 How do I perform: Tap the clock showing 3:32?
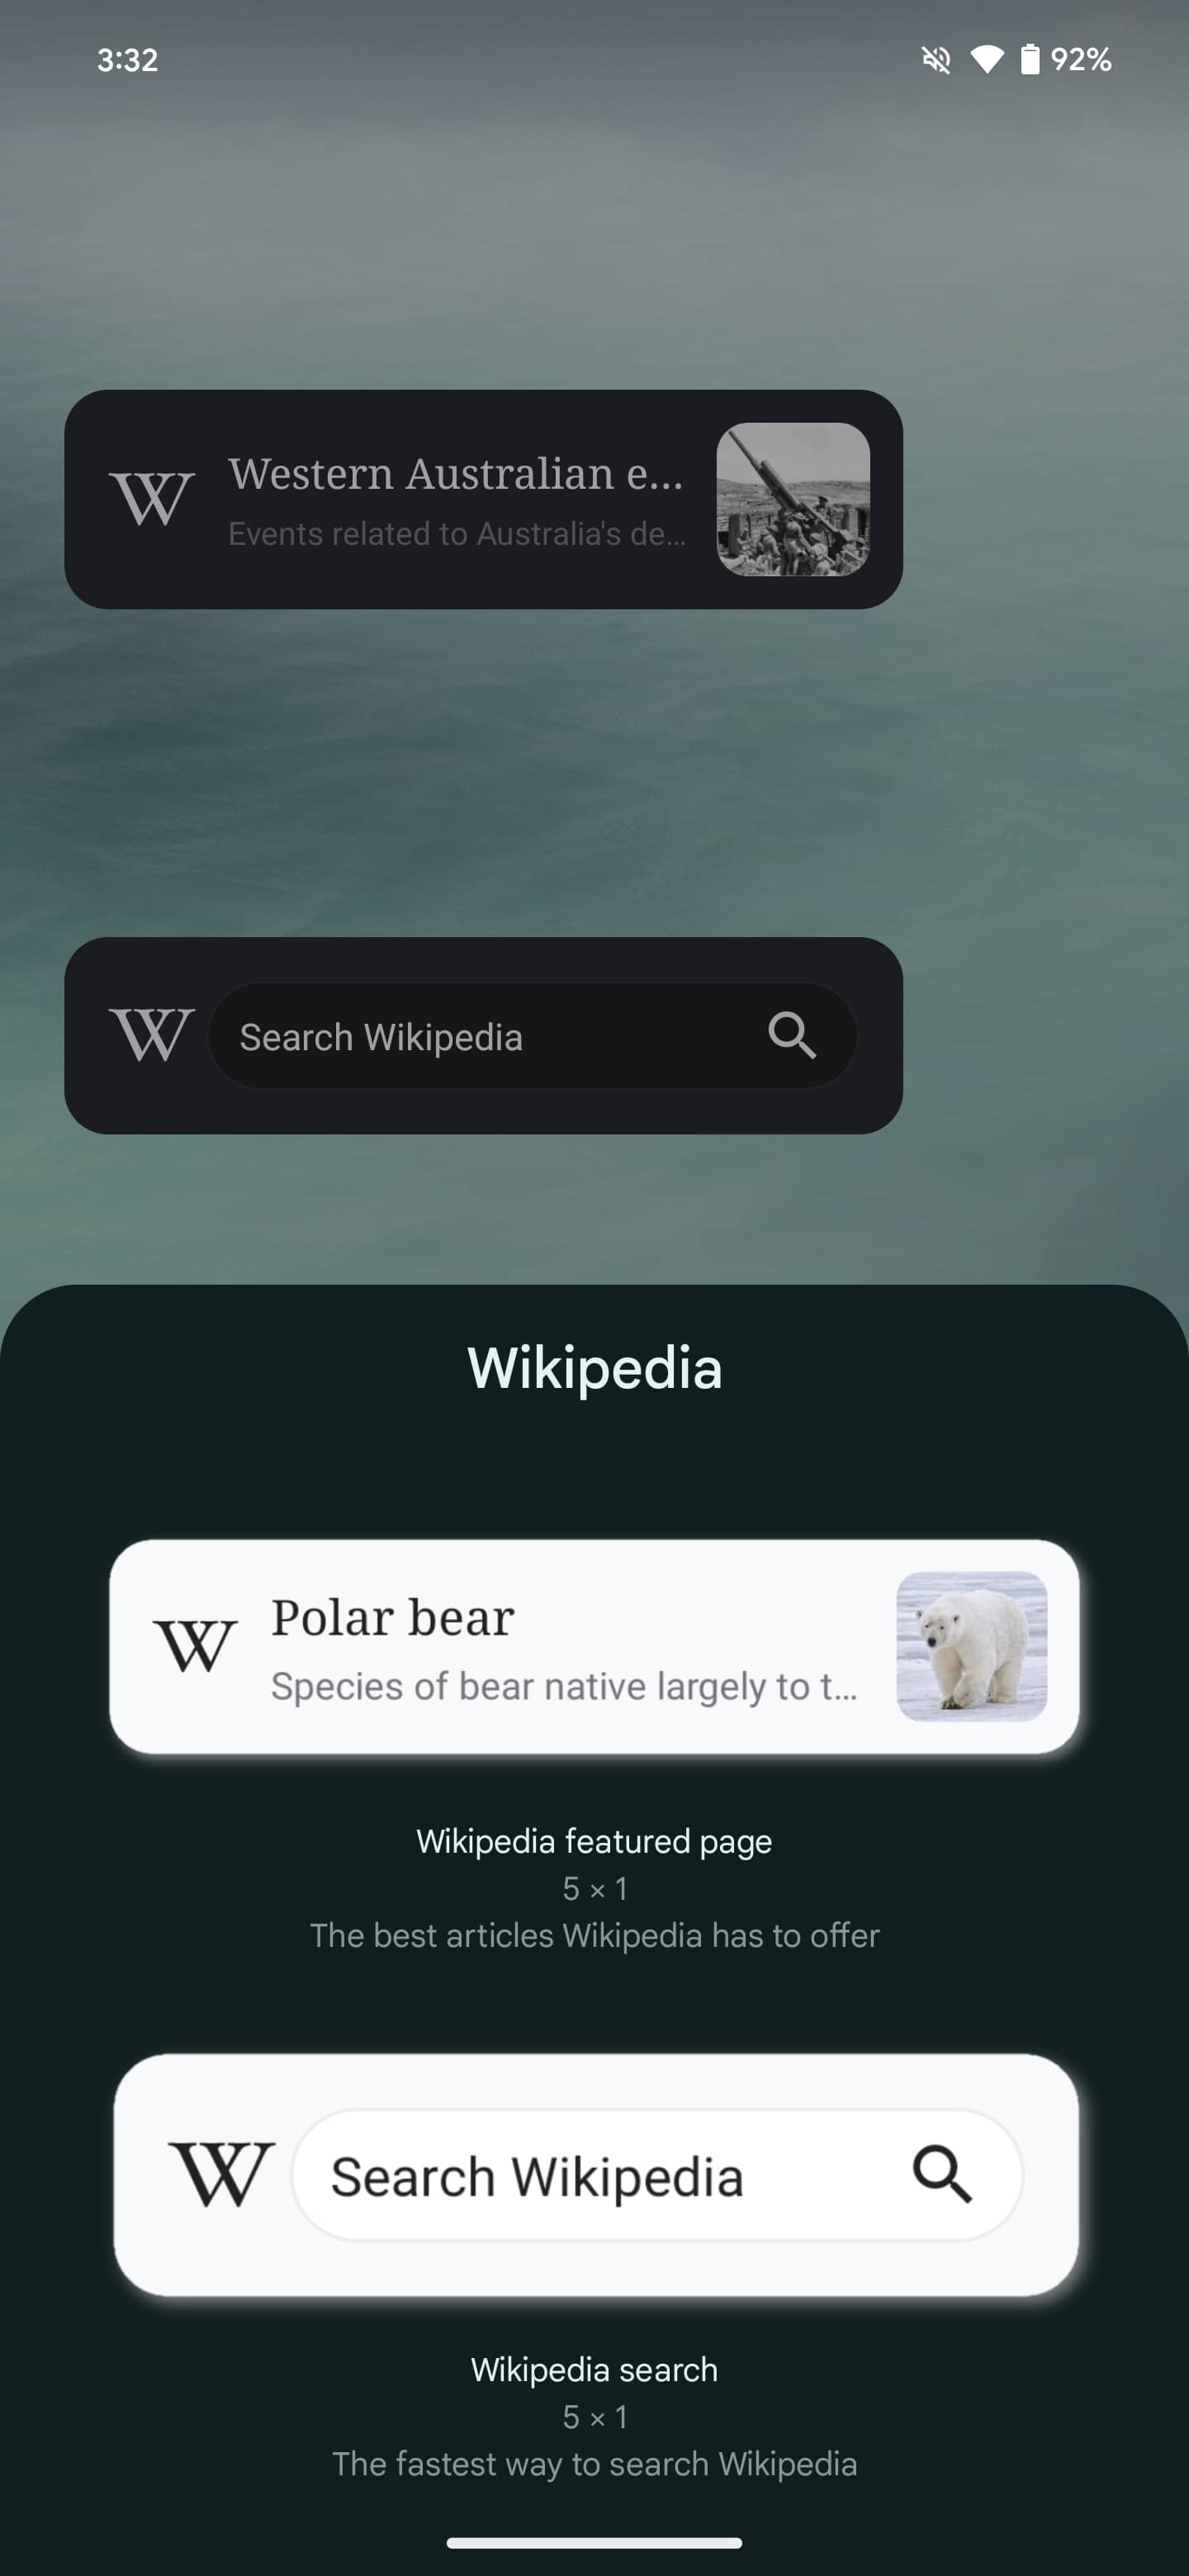click(x=127, y=60)
